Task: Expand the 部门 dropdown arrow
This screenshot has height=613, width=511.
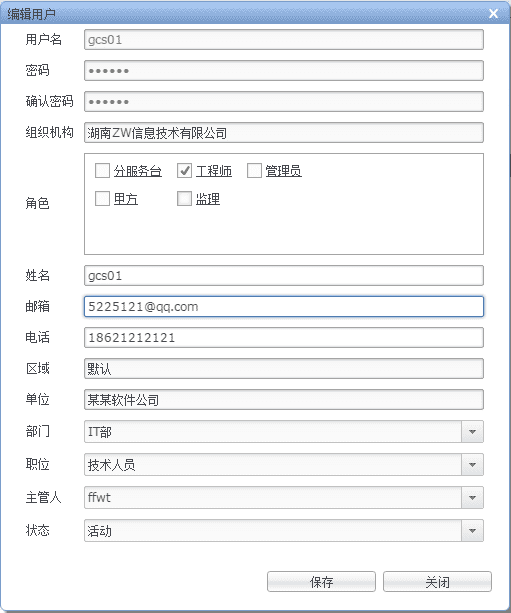Action: [472, 432]
